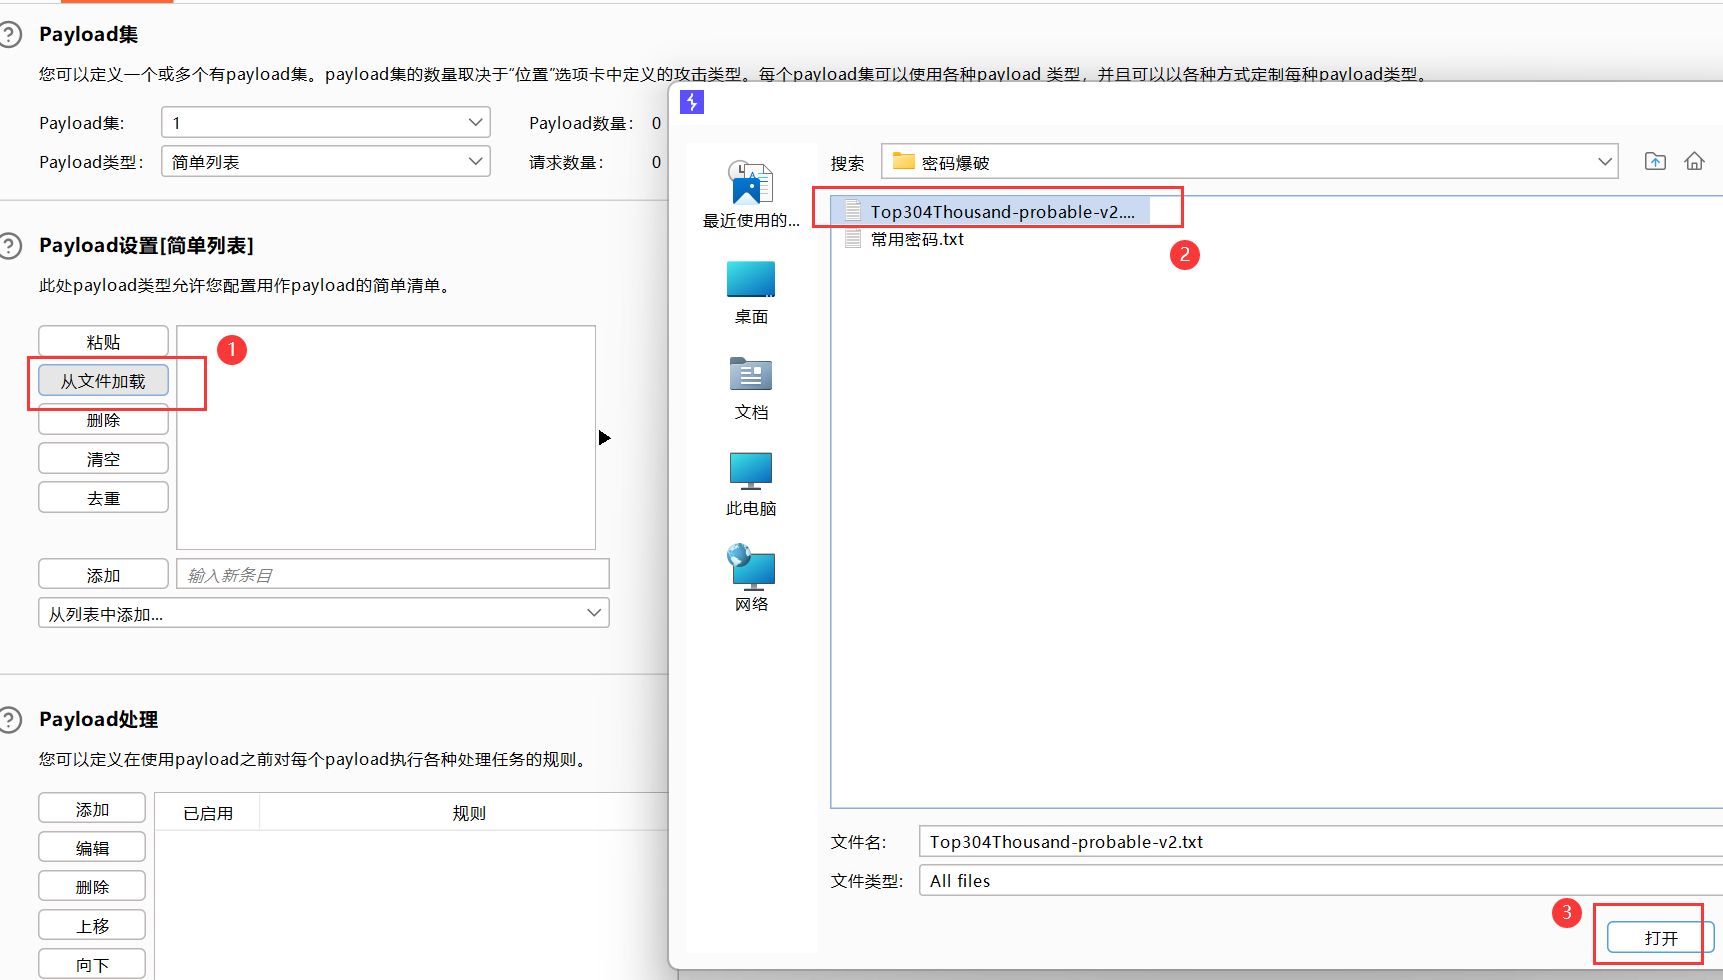The height and width of the screenshot is (980, 1723).
Task: Expand the 从列表中添加 dropdown
Action: (323, 614)
